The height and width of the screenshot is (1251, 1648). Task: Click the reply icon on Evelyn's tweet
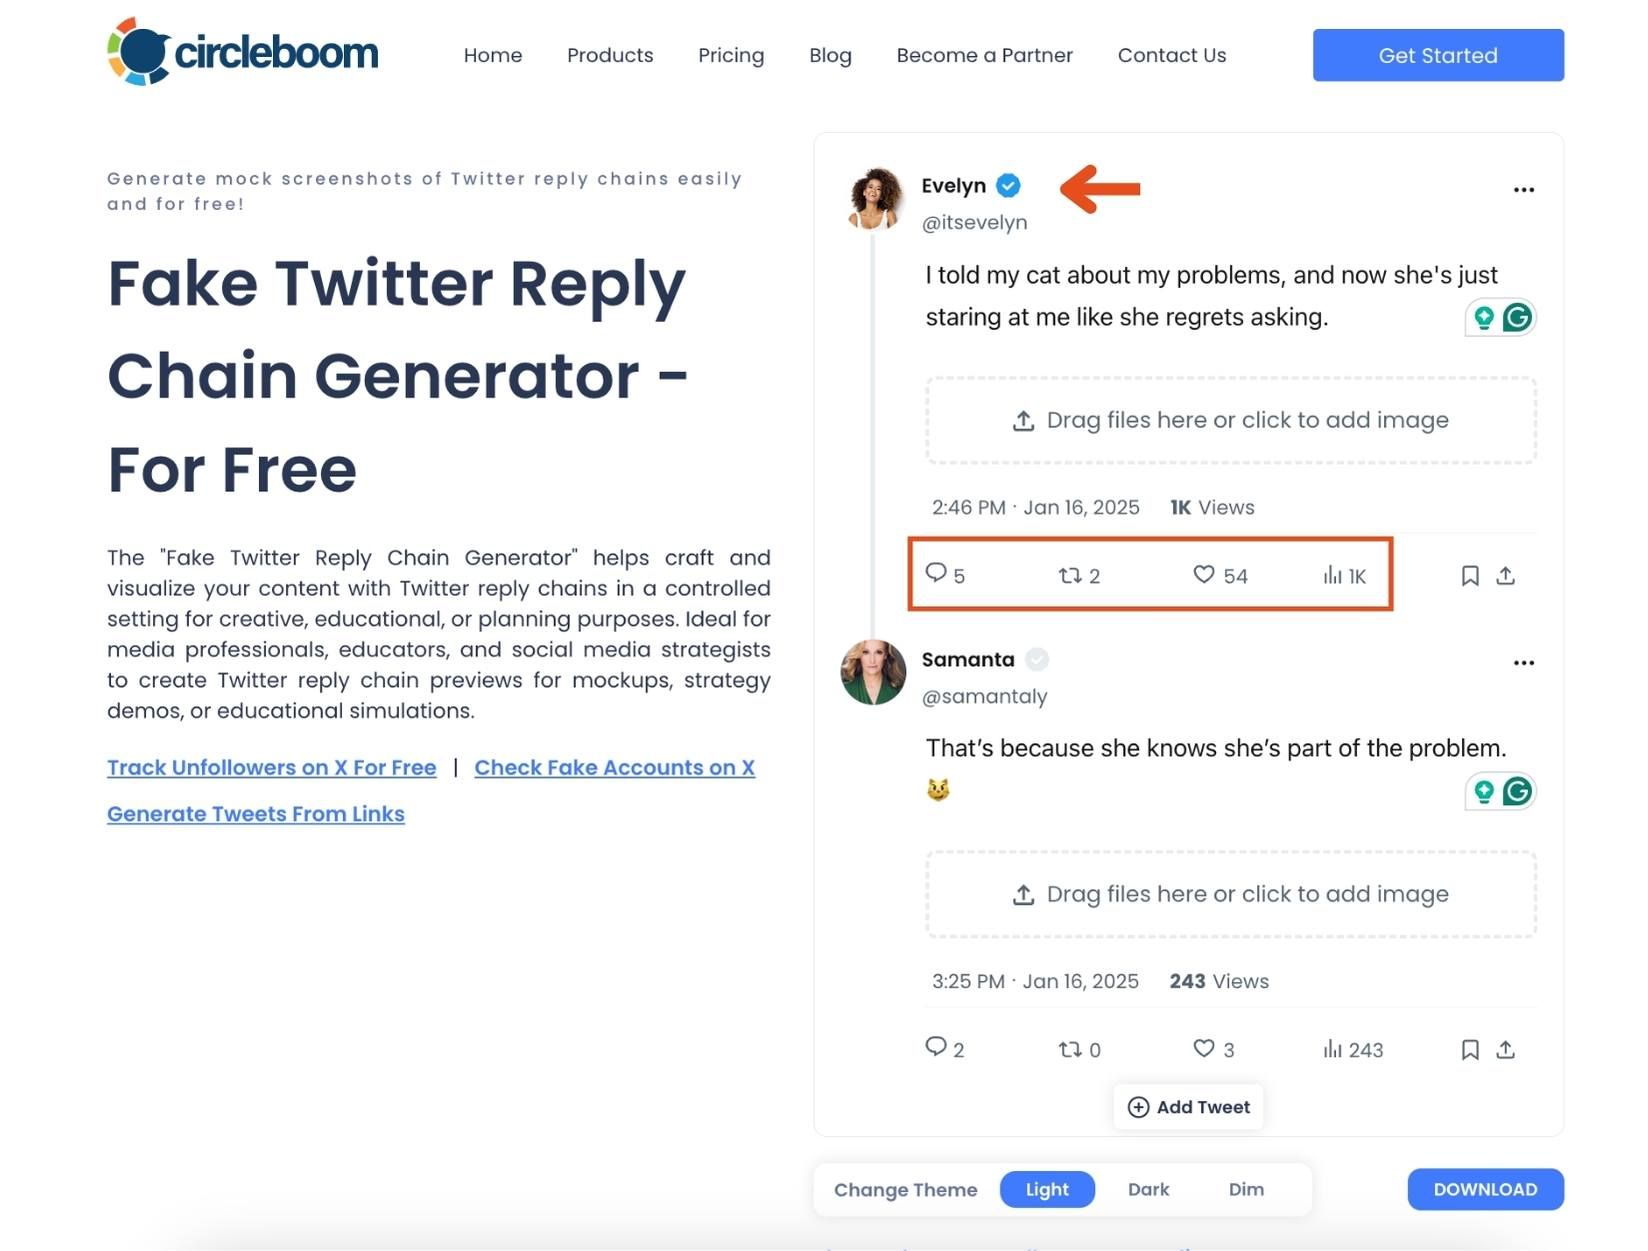938,575
